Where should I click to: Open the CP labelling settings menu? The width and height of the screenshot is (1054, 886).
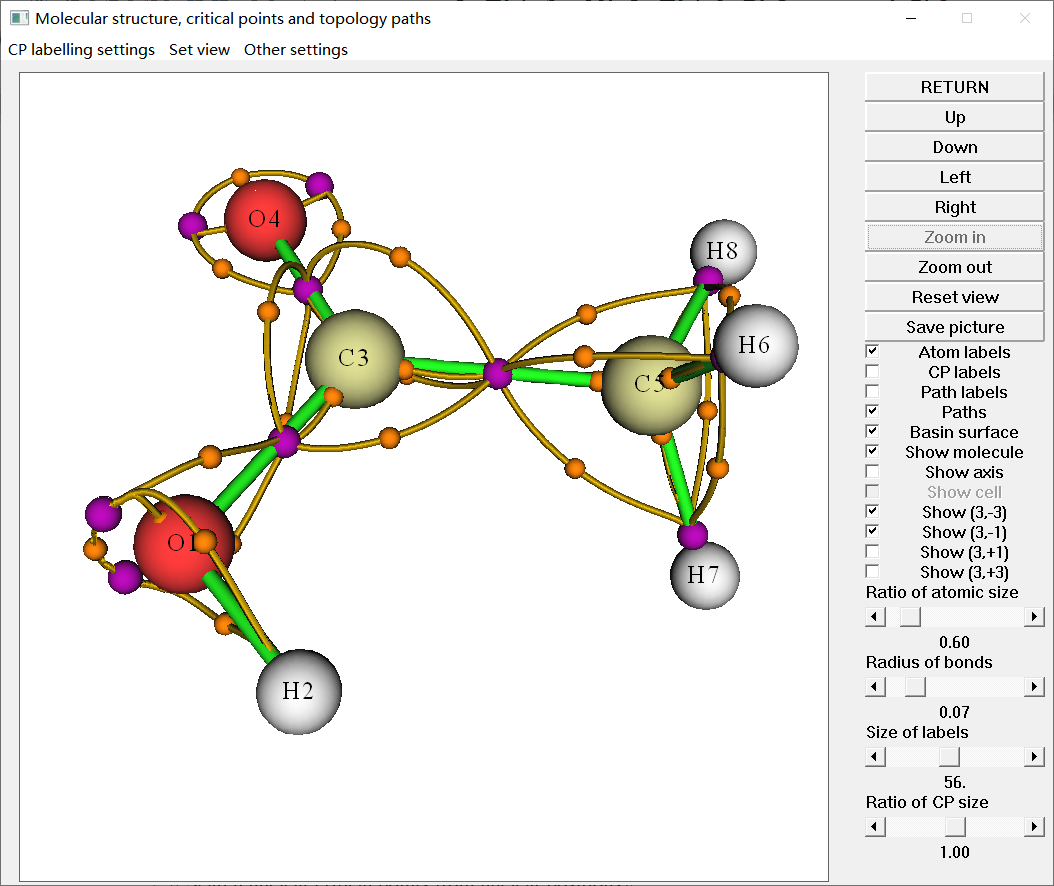81,50
